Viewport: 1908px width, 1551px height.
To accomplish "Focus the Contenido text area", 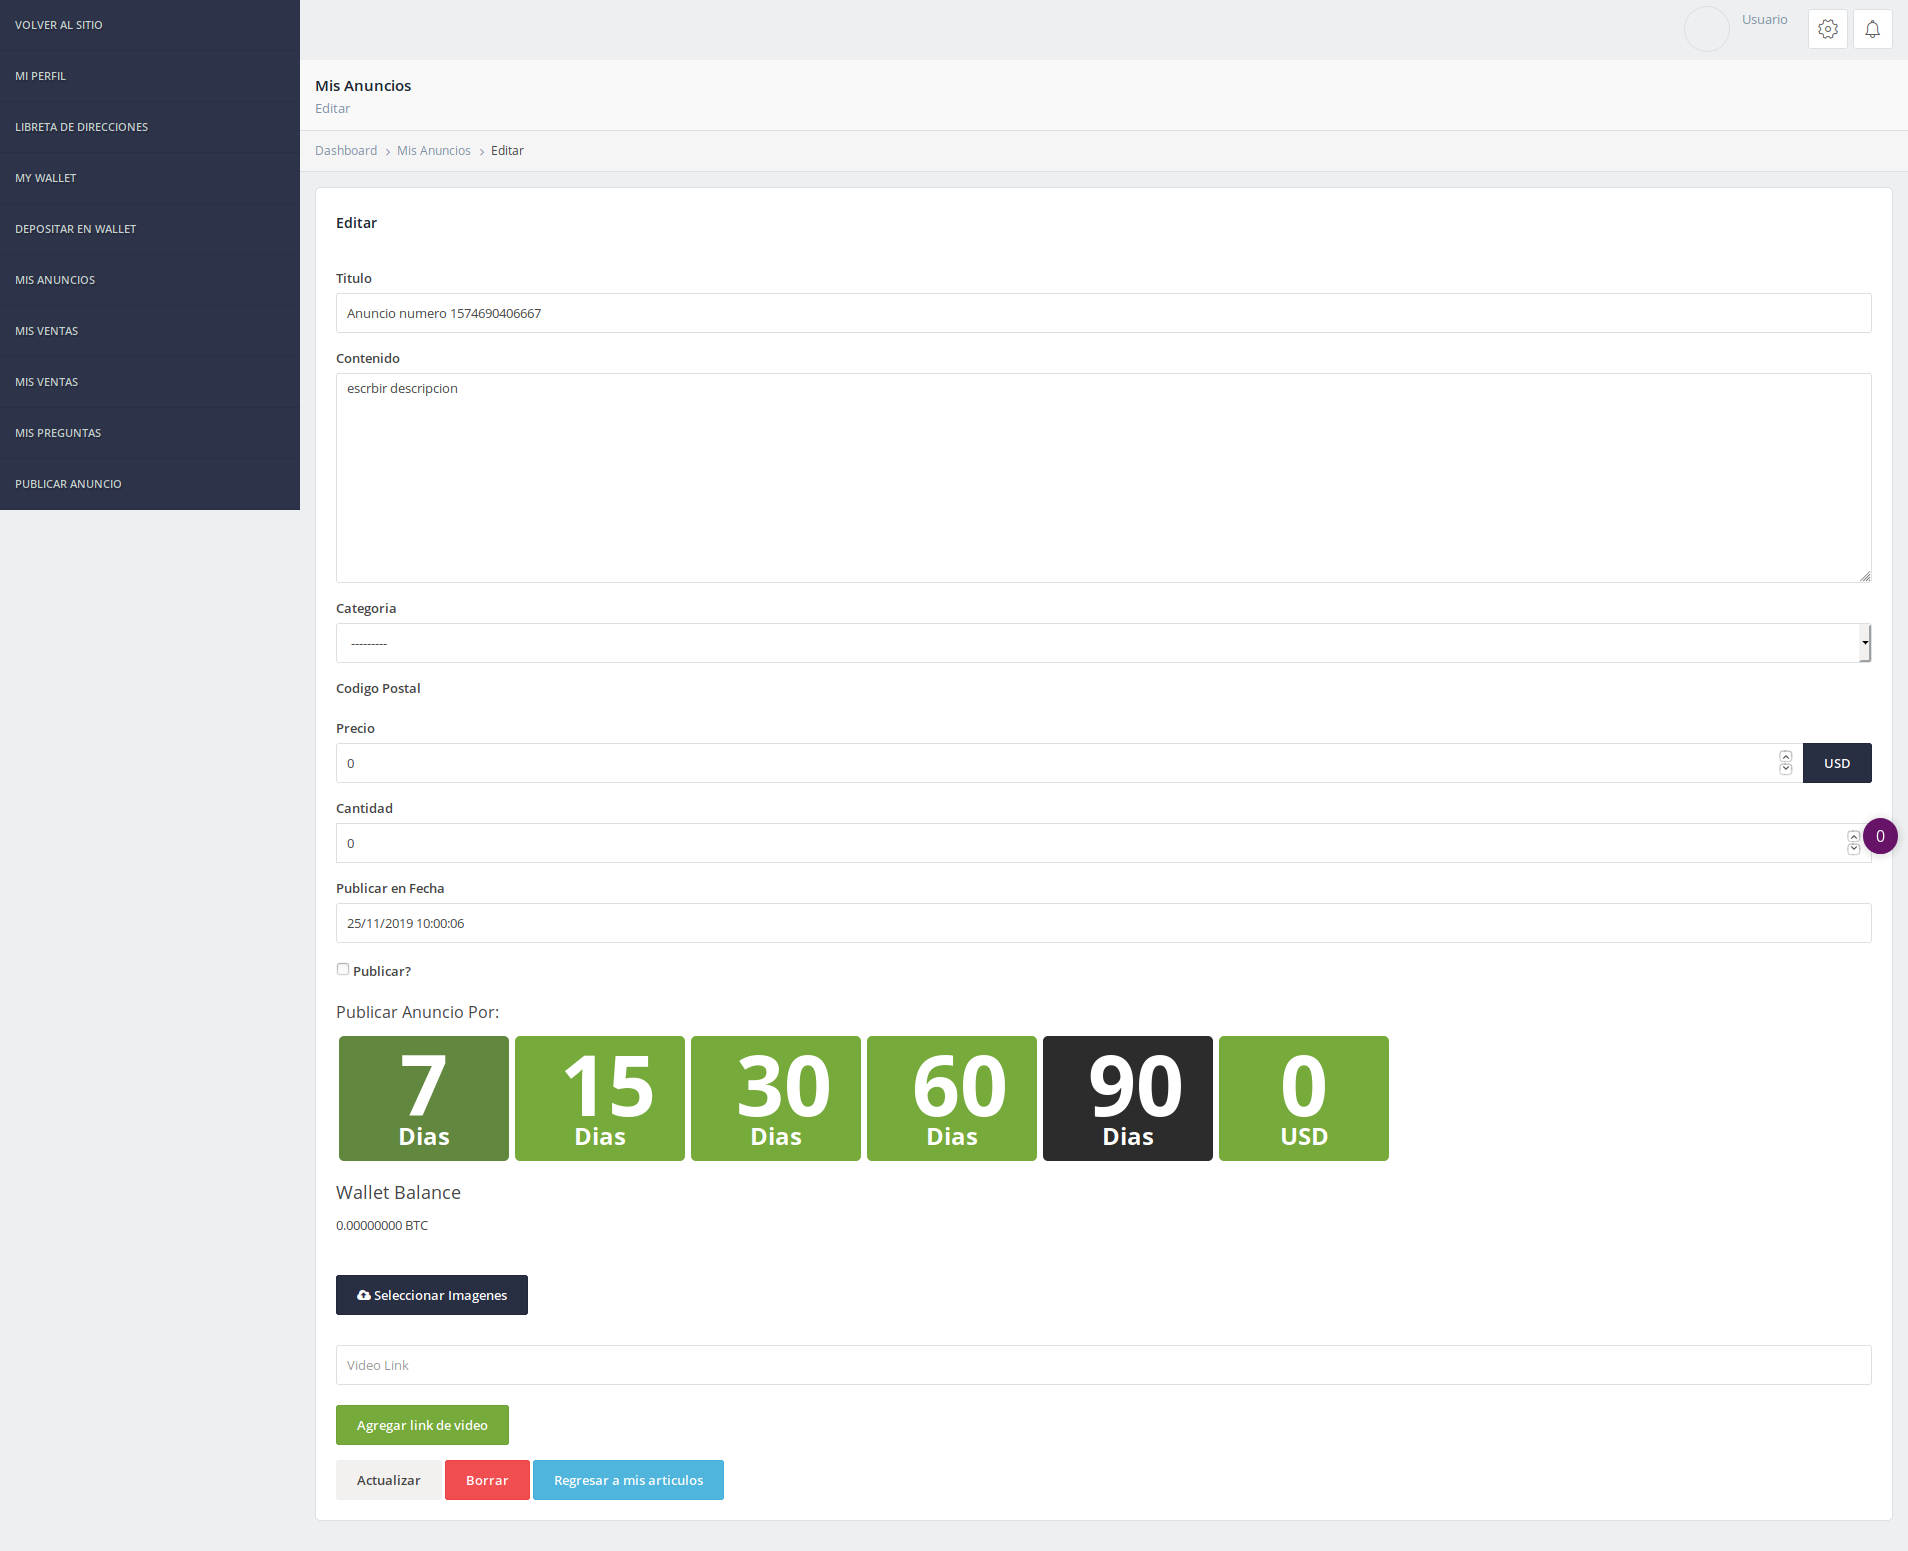I will point(1103,478).
